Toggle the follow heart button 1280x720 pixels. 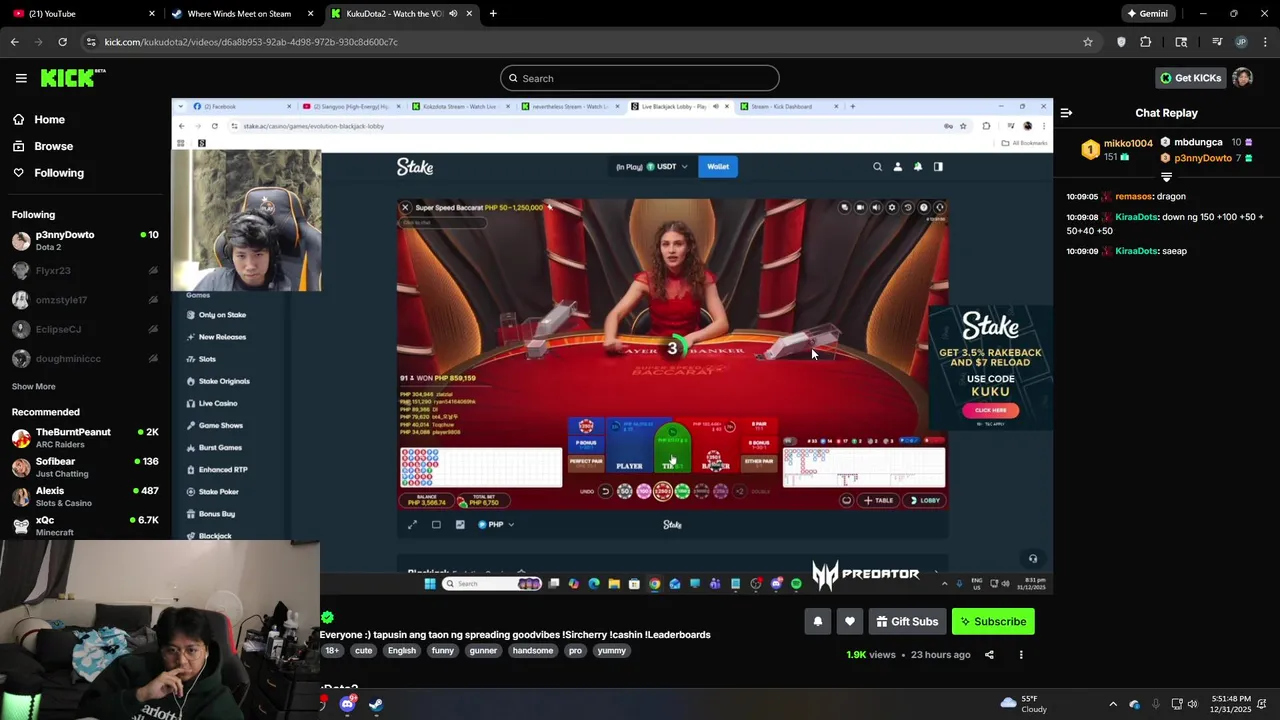[x=850, y=622]
